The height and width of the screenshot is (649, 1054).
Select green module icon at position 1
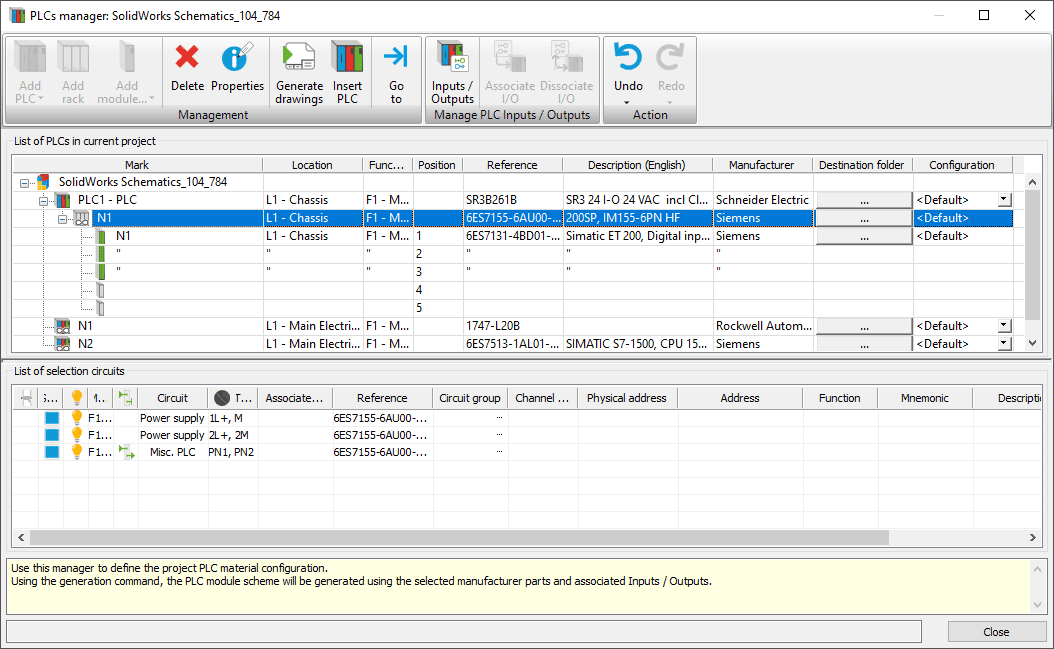click(101, 236)
